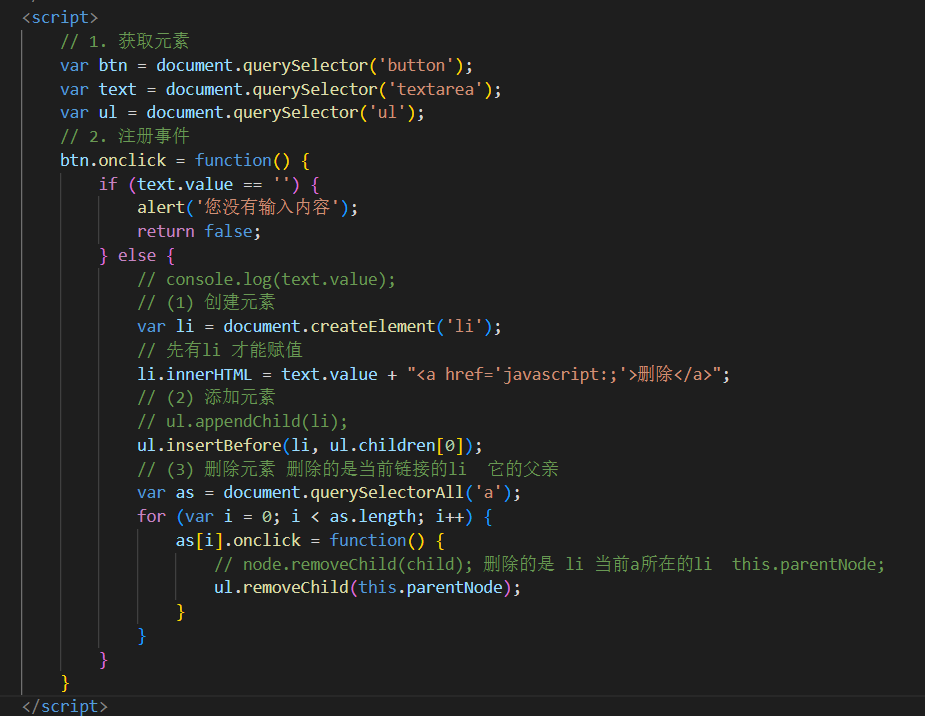Click the 'ul' string in querySelector
This screenshot has width=925, height=716.
[388, 113]
